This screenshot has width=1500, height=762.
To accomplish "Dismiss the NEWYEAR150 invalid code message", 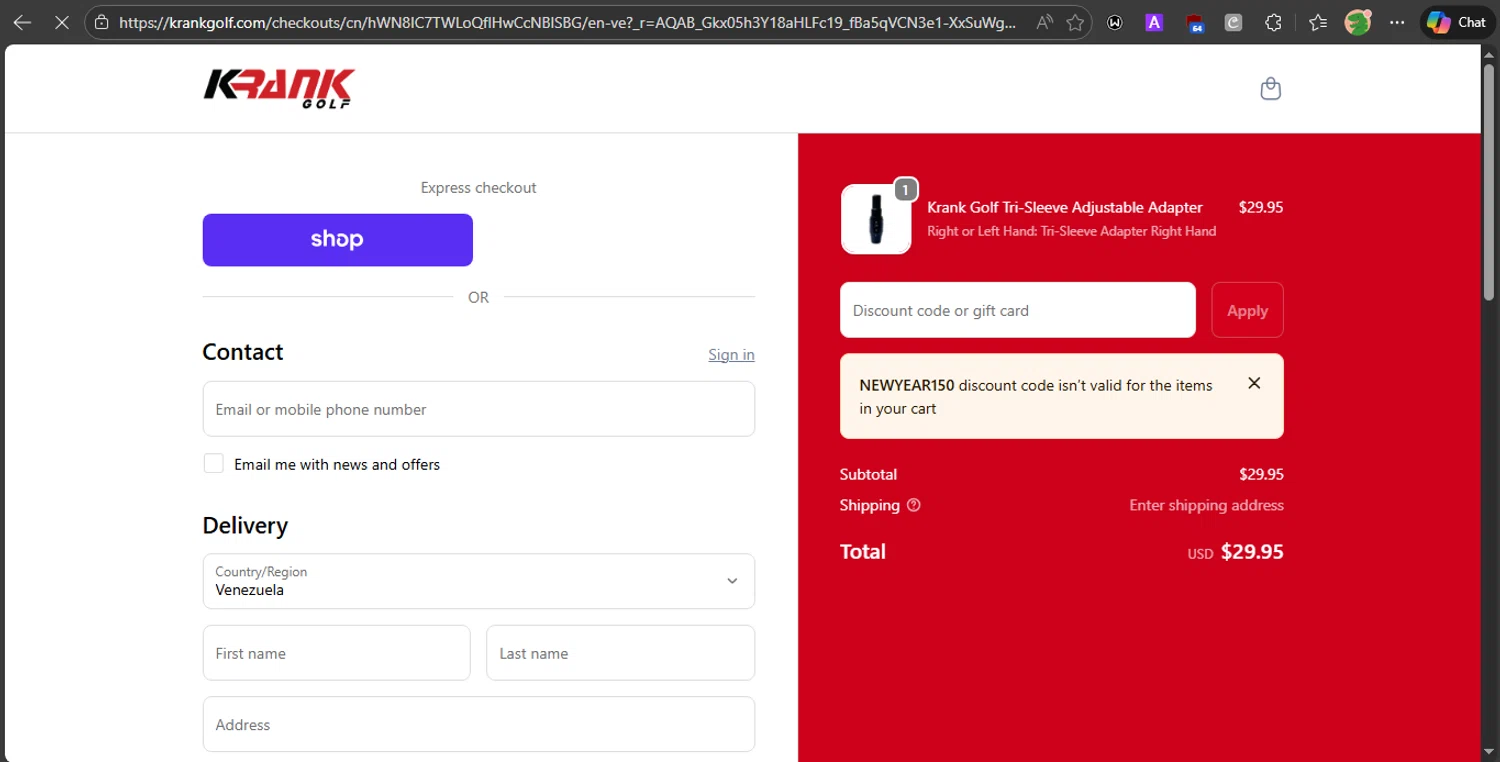I will coord(1254,383).
